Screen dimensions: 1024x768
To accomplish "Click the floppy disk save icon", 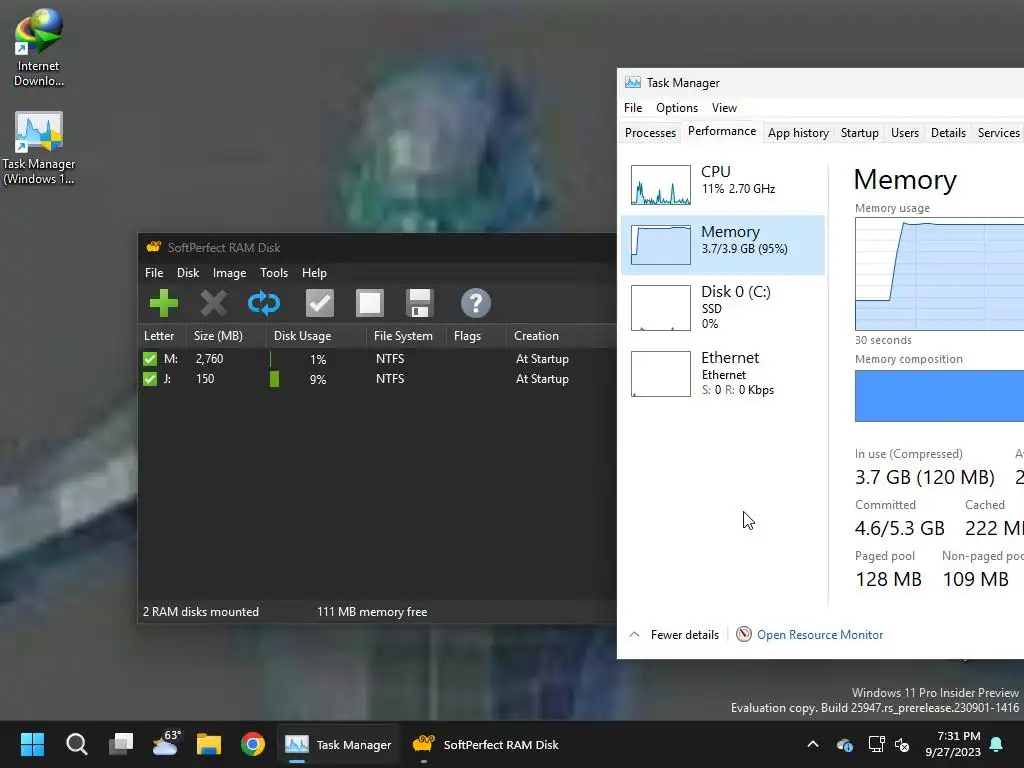I will (419, 303).
